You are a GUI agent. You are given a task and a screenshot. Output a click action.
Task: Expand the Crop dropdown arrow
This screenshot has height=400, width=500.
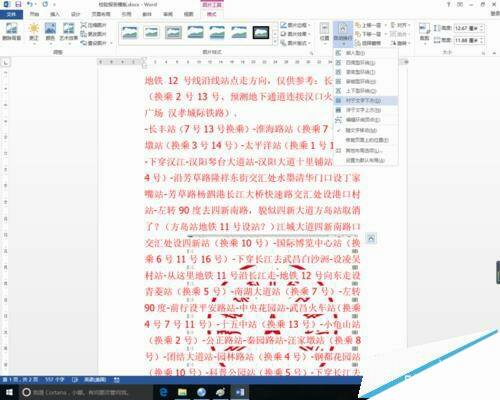coord(424,43)
